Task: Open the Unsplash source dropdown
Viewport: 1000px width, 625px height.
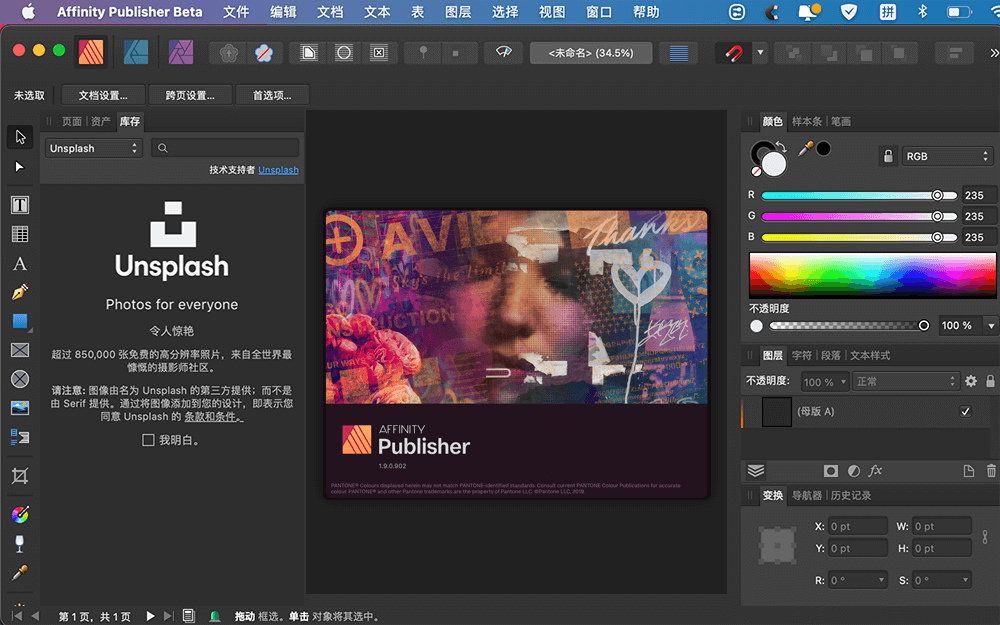Action: click(x=94, y=148)
